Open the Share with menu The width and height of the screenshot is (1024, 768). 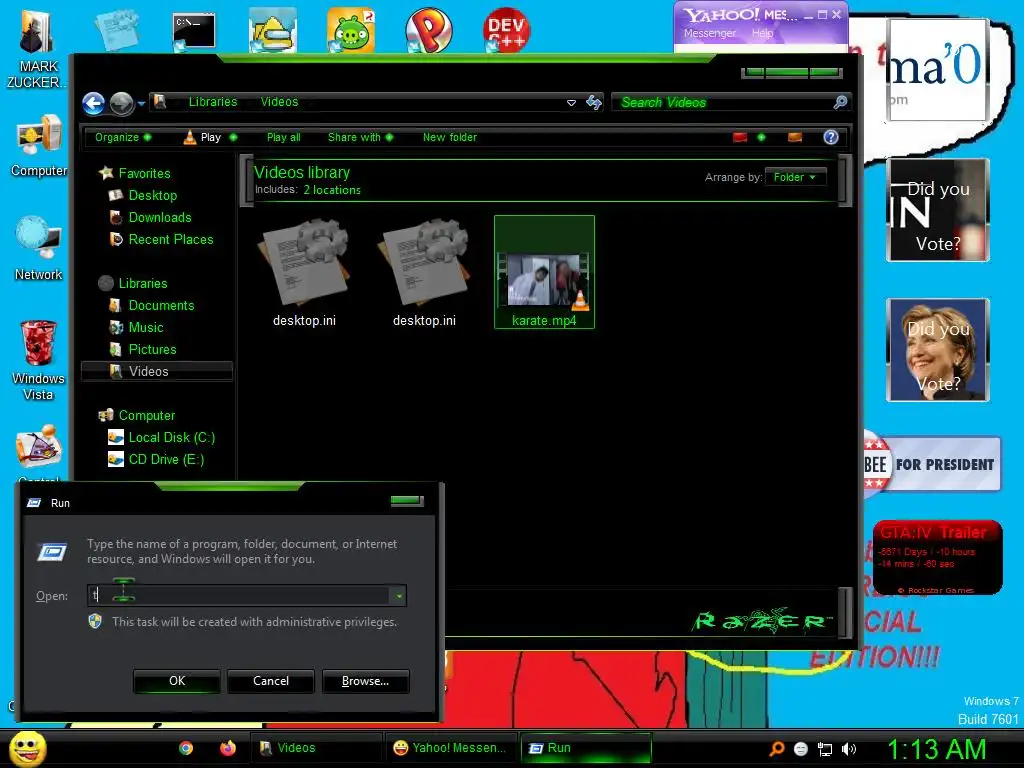coord(360,137)
